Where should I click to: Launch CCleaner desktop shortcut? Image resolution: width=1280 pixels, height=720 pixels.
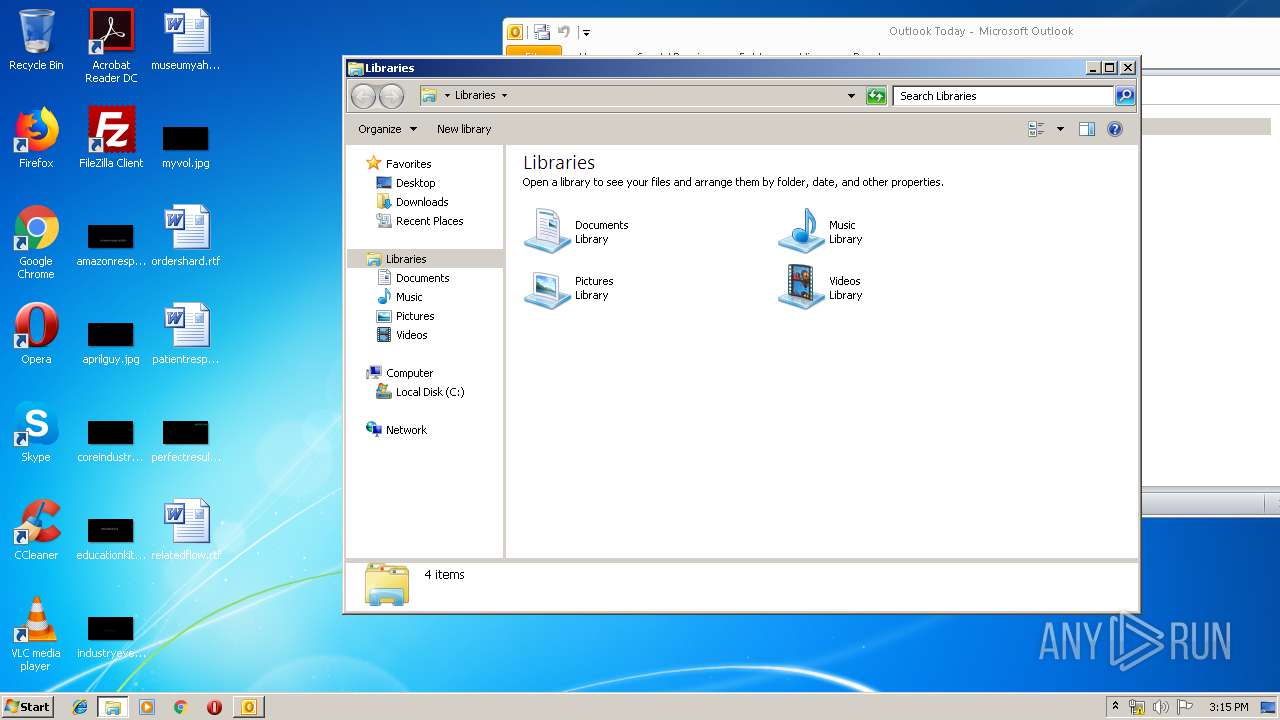click(x=36, y=530)
